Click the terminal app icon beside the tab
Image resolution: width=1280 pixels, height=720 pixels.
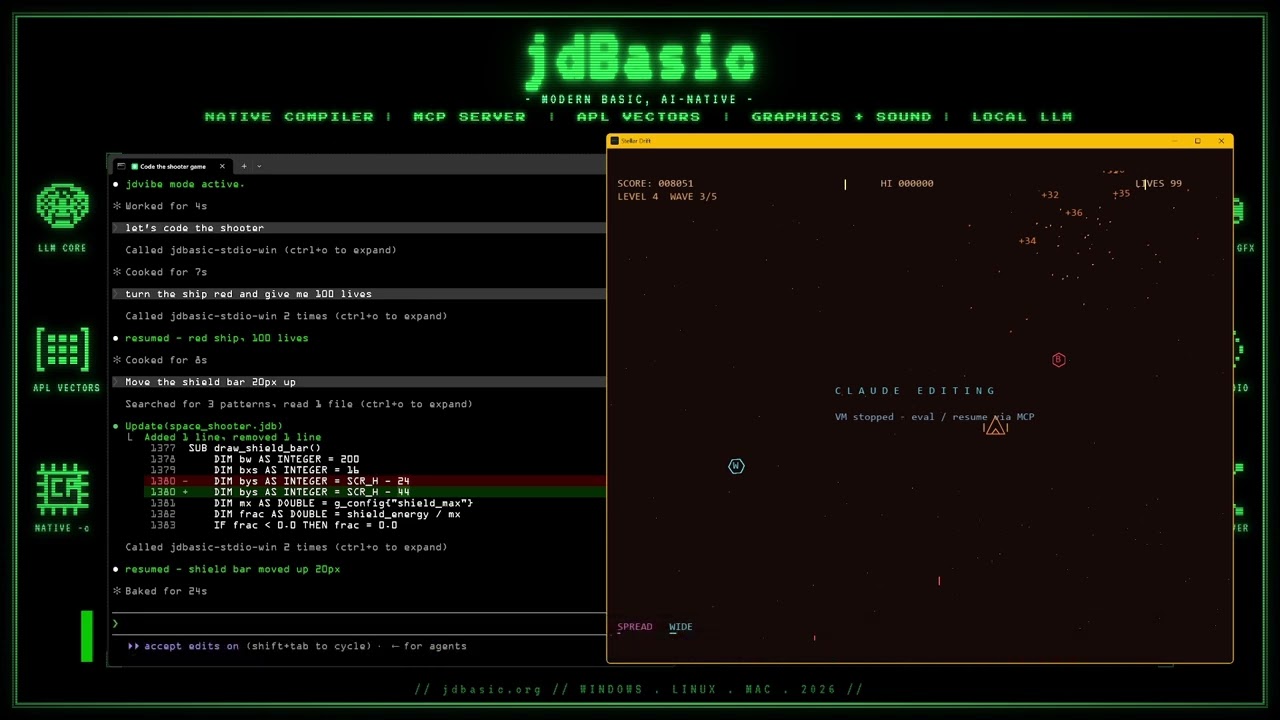point(121,166)
